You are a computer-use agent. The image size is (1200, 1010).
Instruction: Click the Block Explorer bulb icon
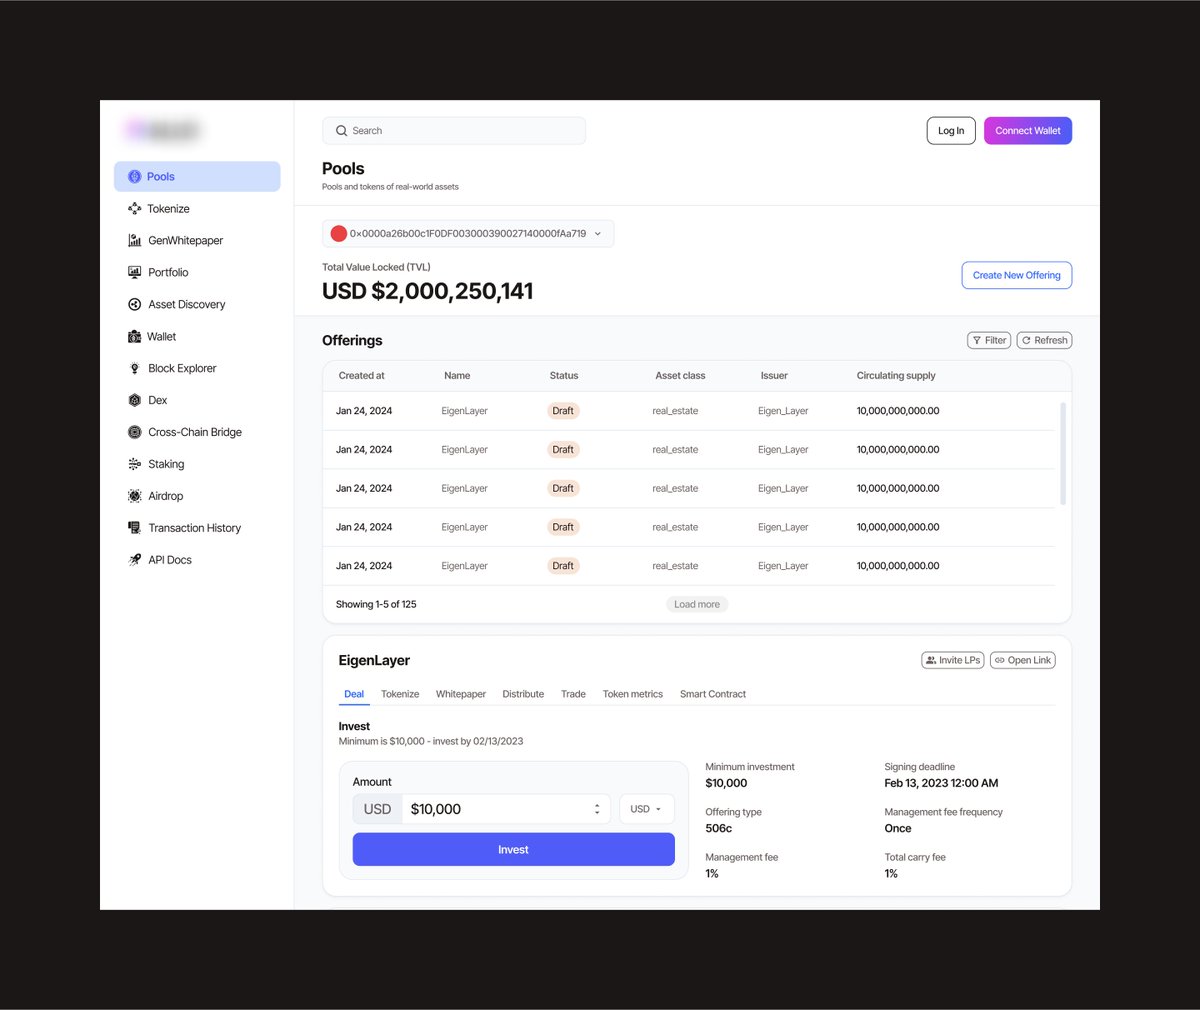click(134, 368)
